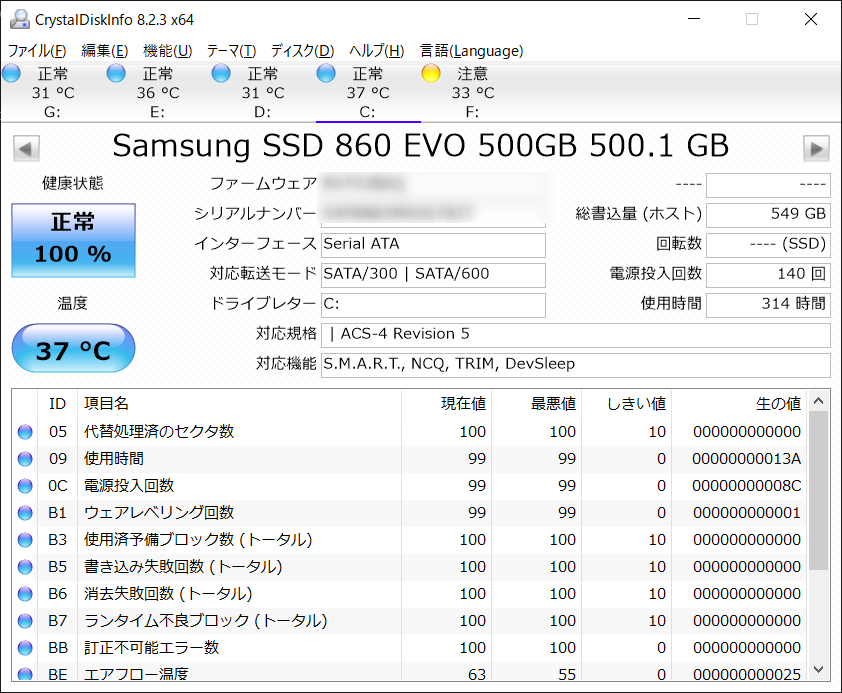Select the 消去失敗回数 (トータル) row
Screen dimensions: 842x693
(x=409, y=594)
